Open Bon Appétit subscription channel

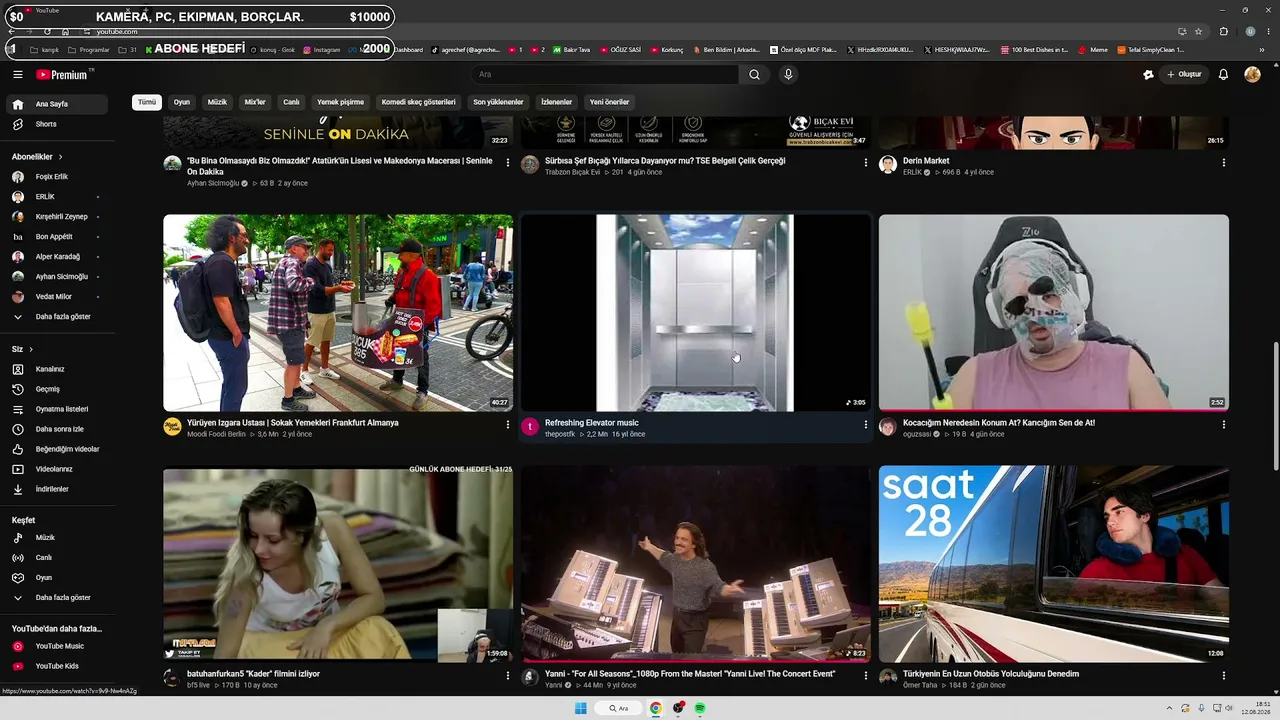[57, 237]
